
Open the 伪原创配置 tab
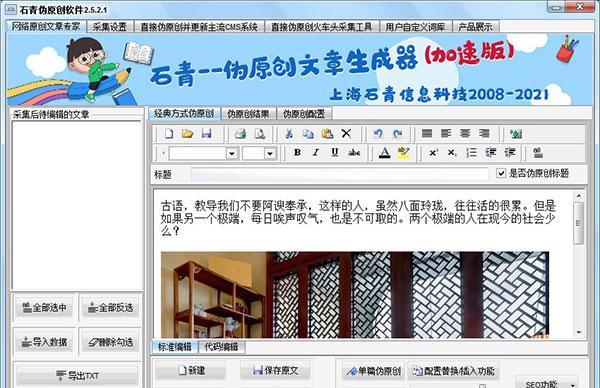304,114
